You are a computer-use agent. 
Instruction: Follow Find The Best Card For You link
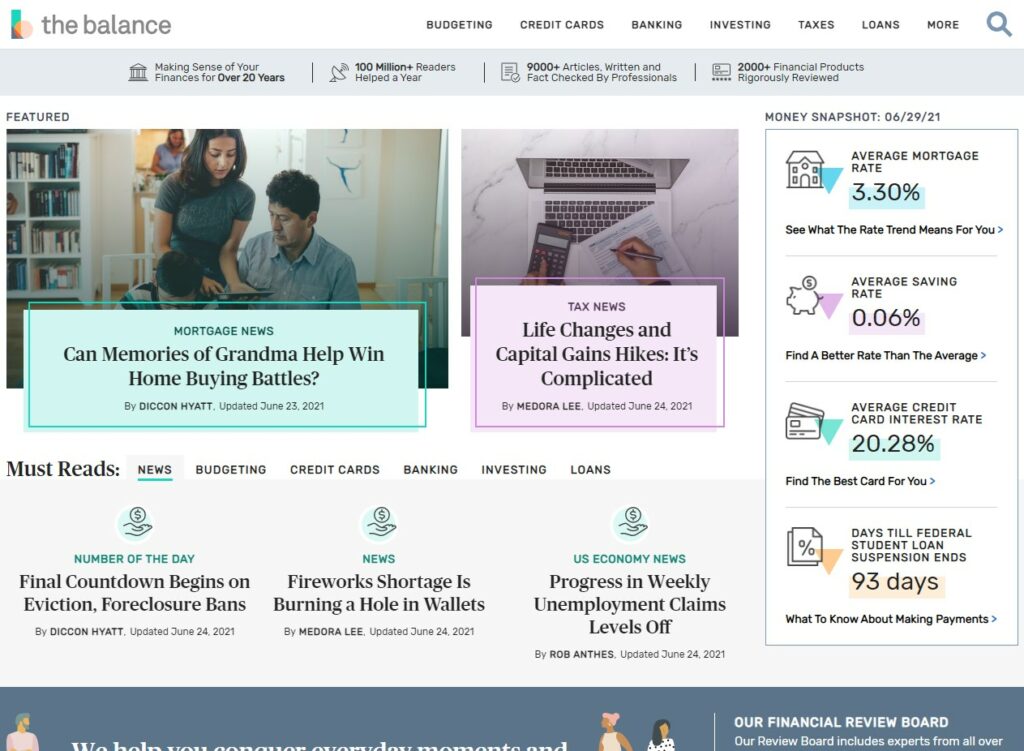pyautogui.click(x=860, y=481)
